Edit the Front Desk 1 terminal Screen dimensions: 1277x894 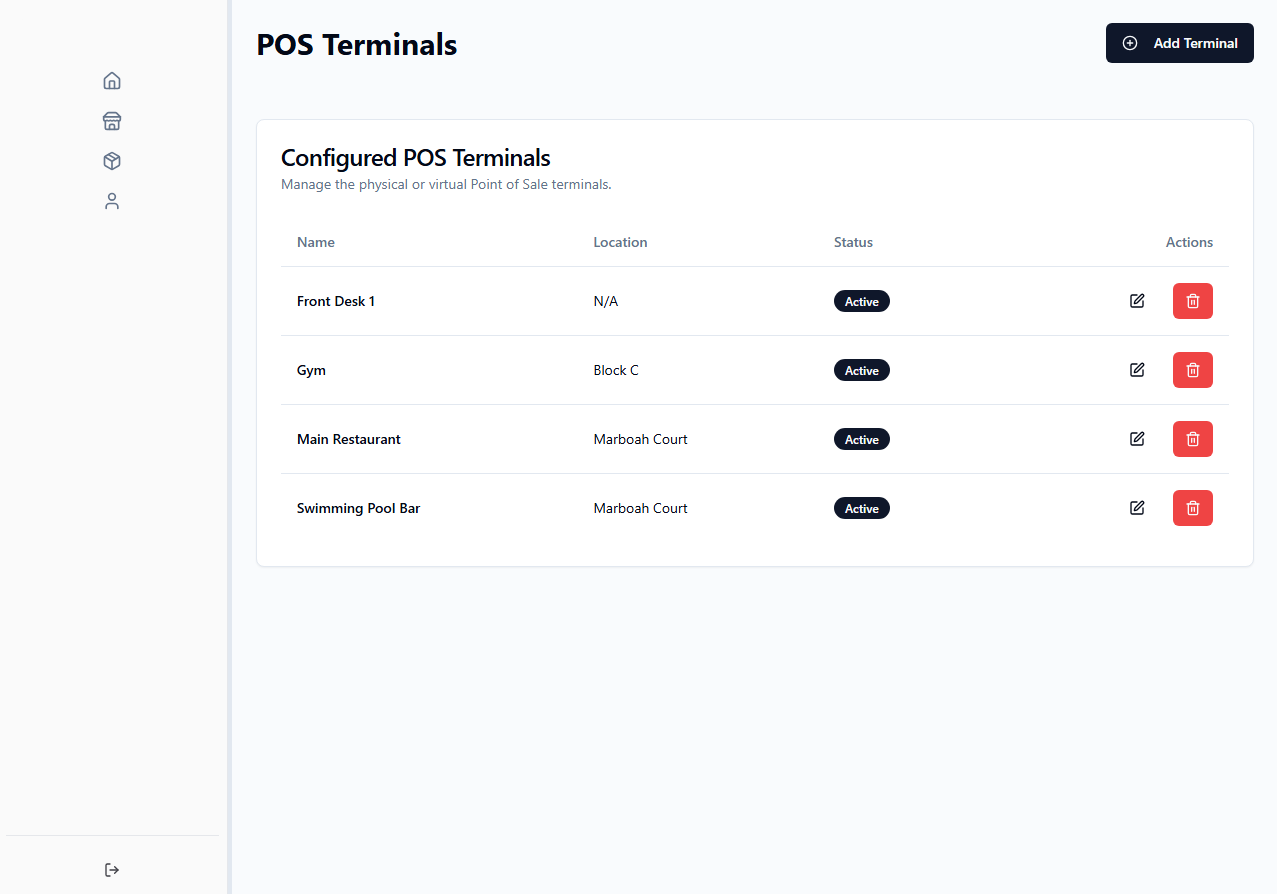[1137, 300]
